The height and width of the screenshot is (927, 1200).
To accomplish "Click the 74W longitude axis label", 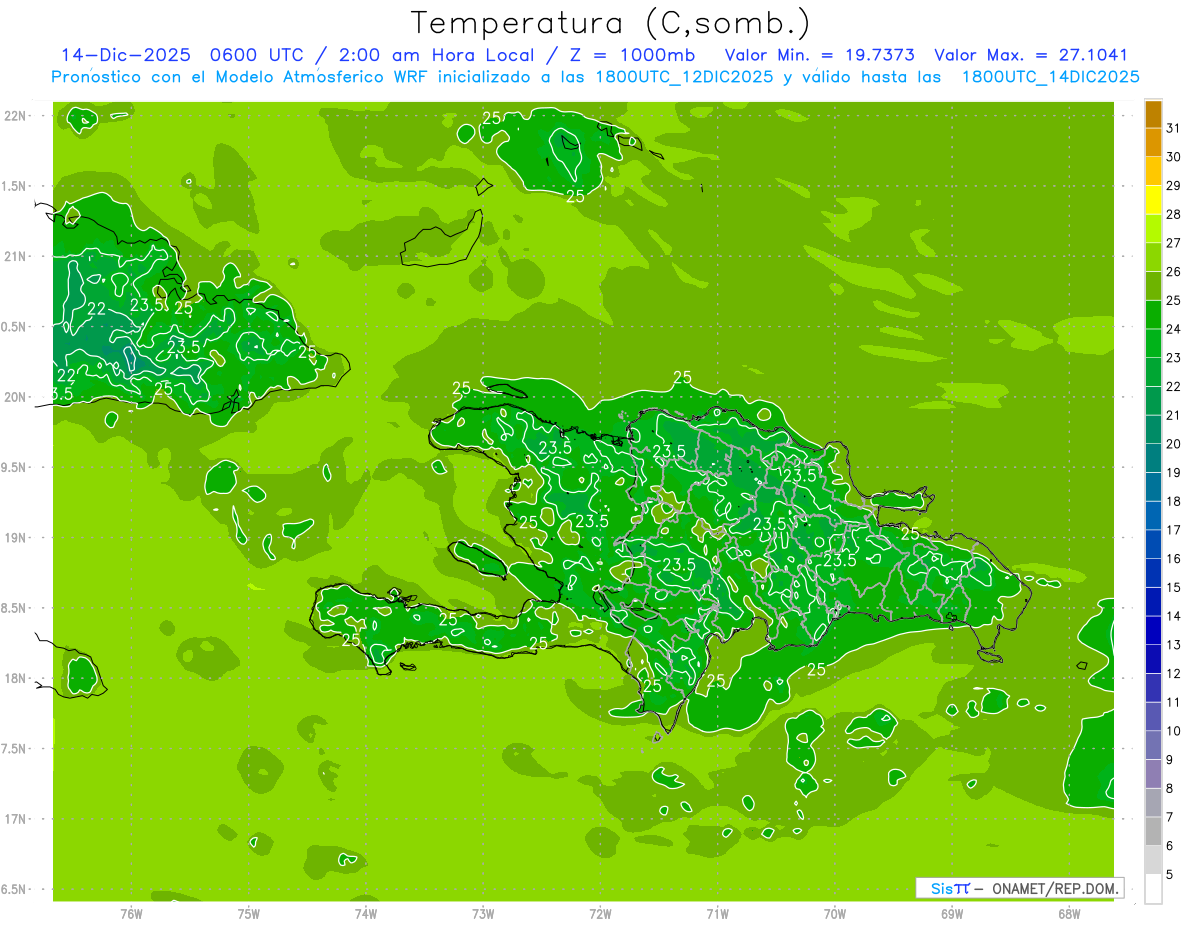I will tap(365, 913).
